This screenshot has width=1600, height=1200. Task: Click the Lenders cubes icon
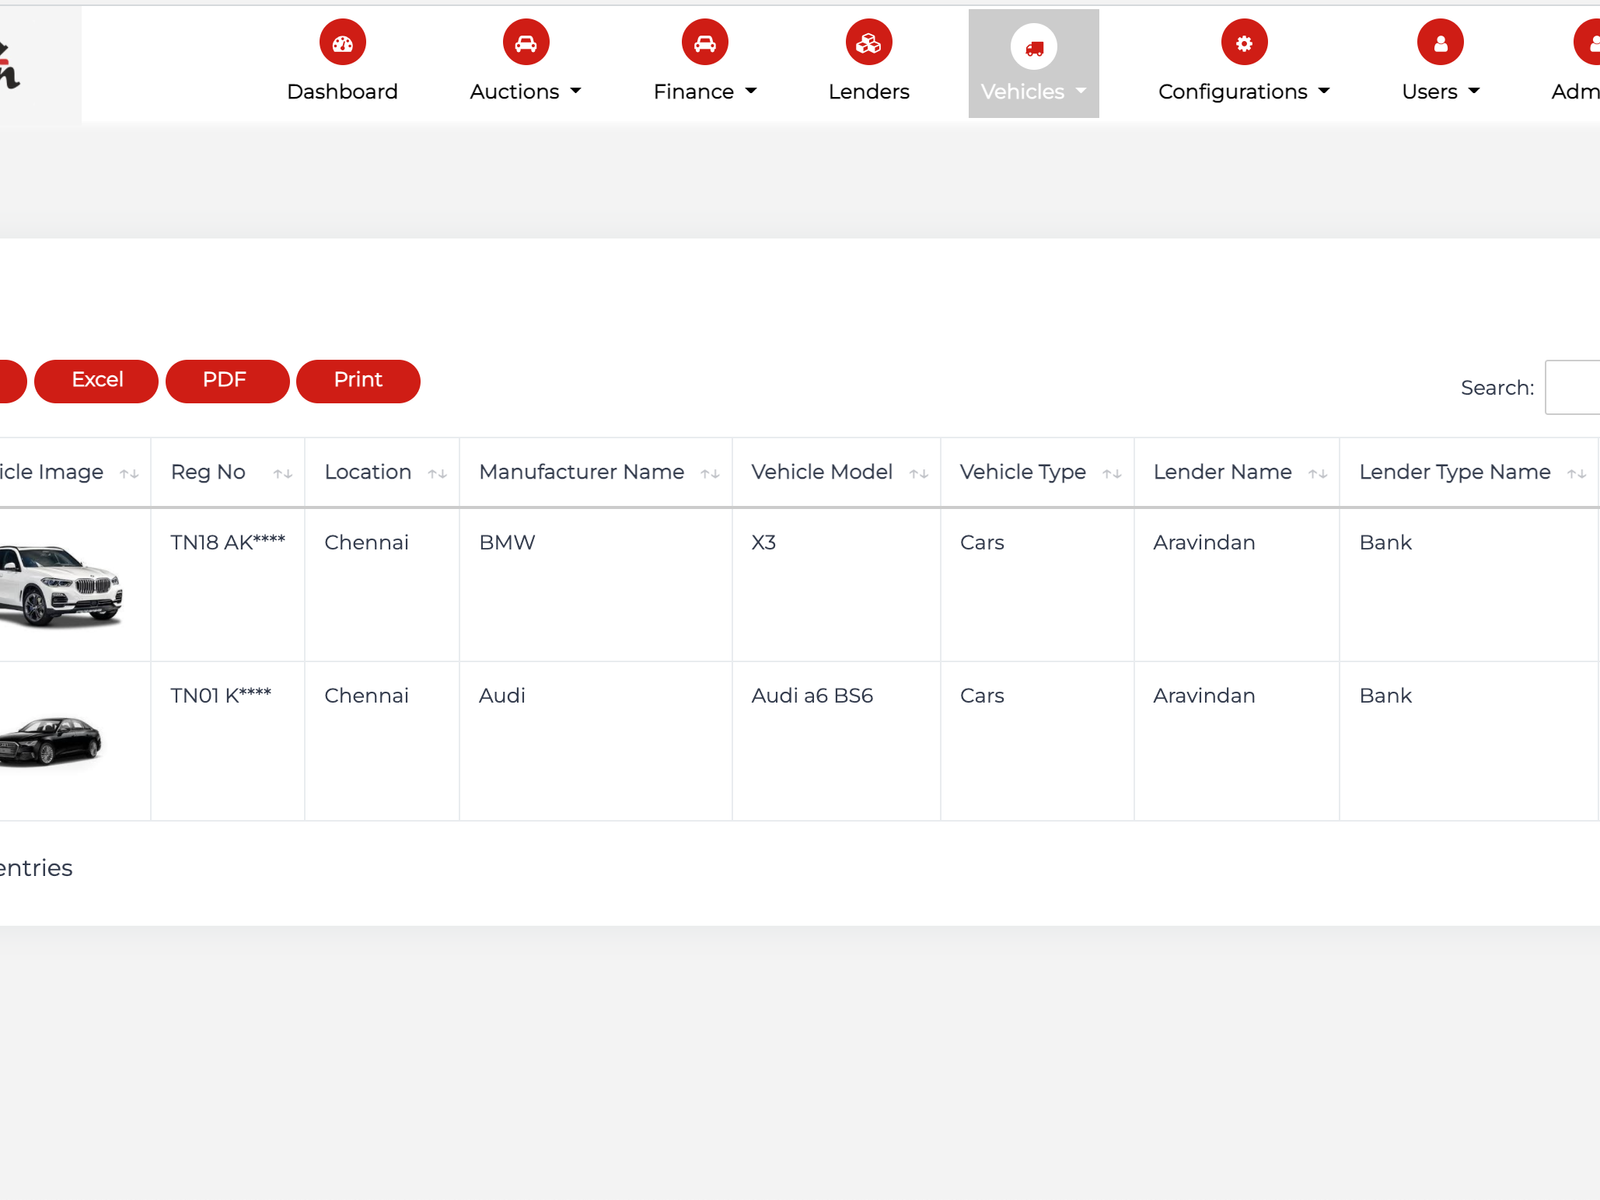(x=868, y=43)
